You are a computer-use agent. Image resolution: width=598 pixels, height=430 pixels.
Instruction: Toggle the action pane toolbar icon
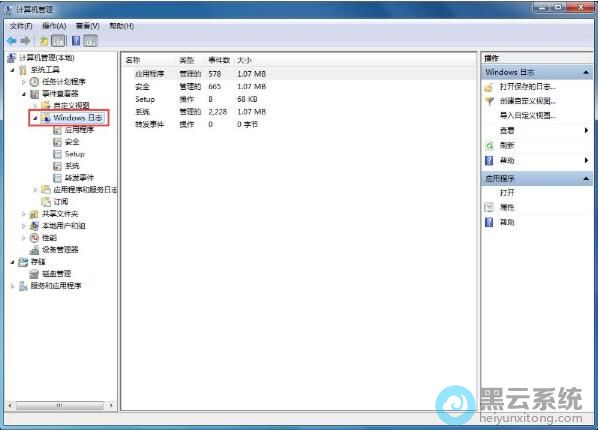pos(91,41)
